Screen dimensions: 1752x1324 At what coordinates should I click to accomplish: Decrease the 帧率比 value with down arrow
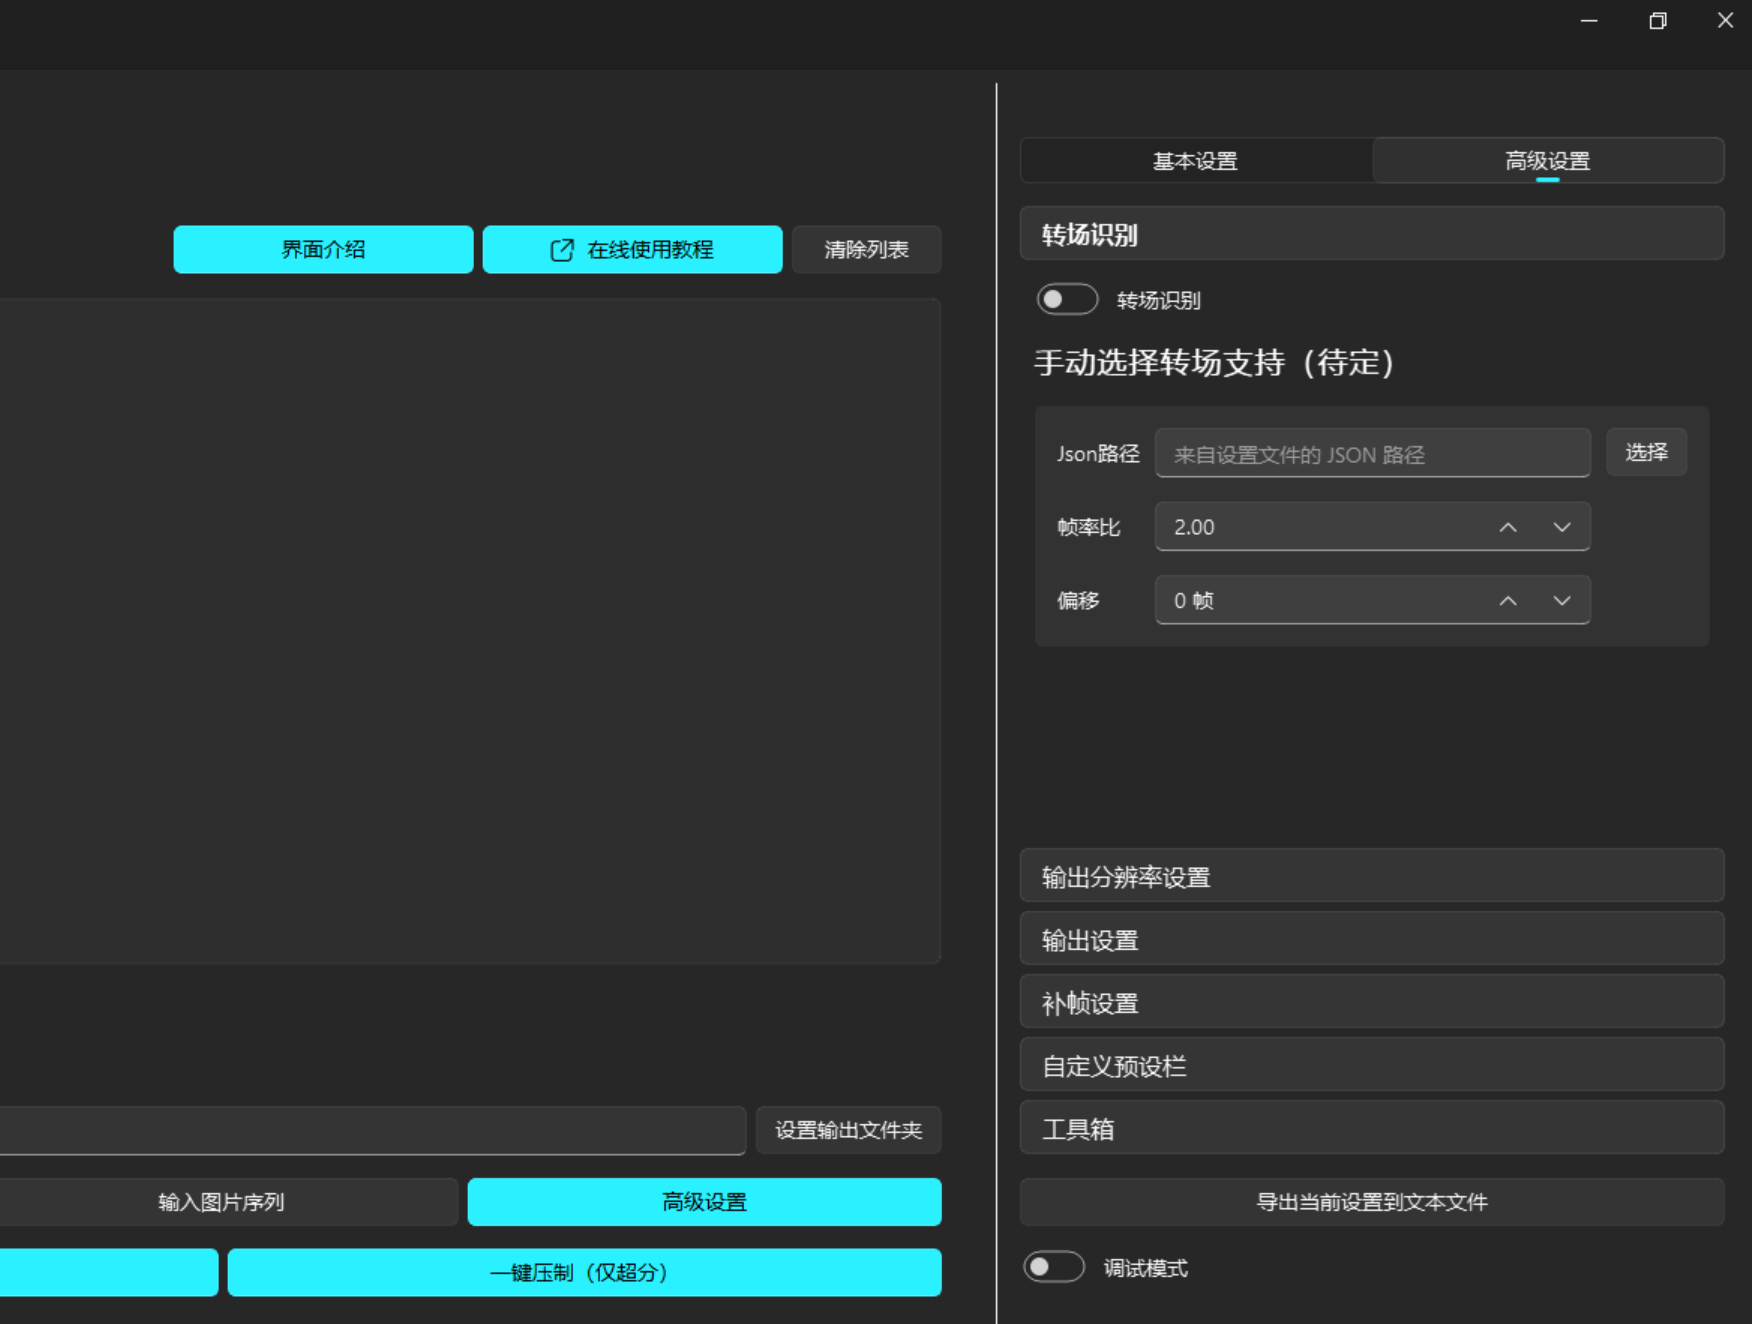pos(1561,527)
